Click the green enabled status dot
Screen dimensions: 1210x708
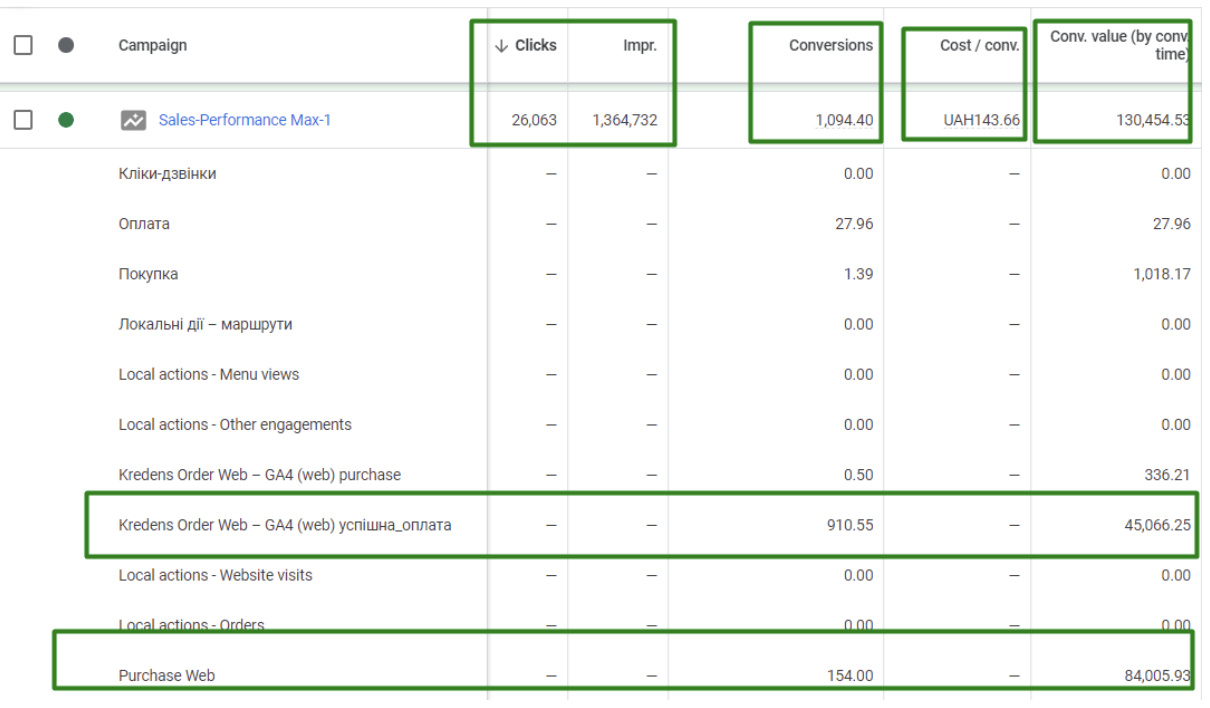point(66,120)
